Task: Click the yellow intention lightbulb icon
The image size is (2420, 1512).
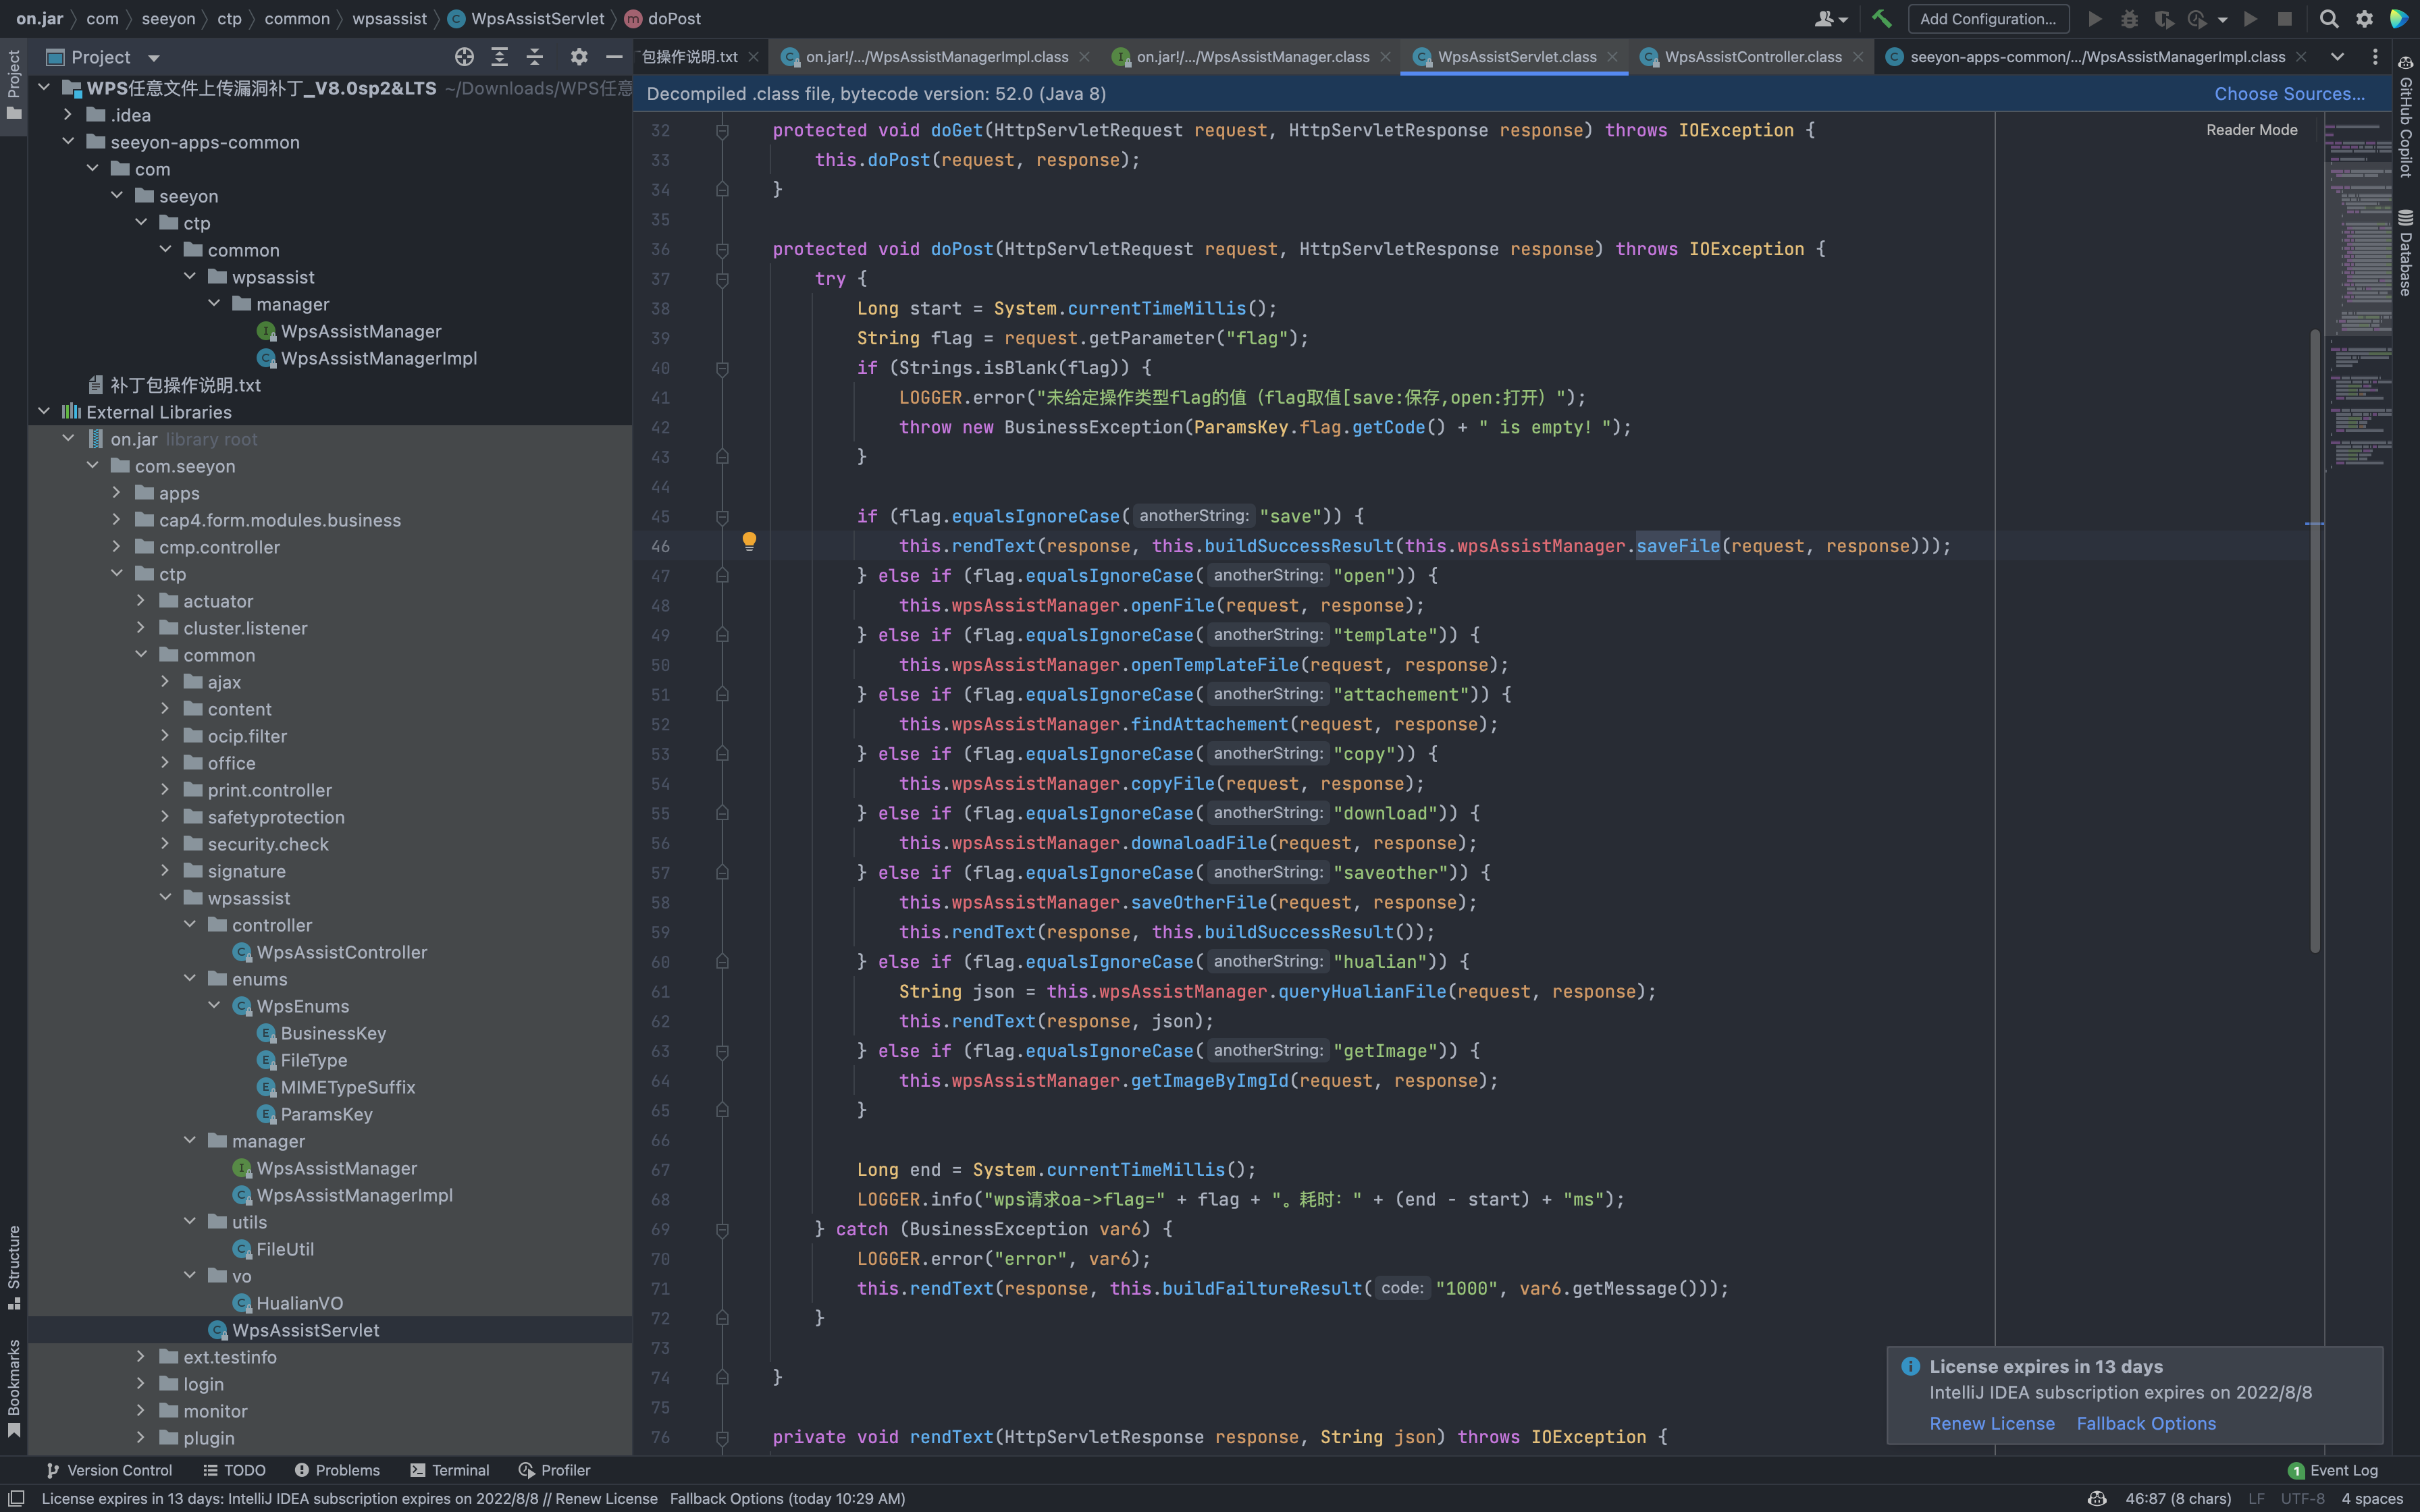Action: click(x=749, y=541)
